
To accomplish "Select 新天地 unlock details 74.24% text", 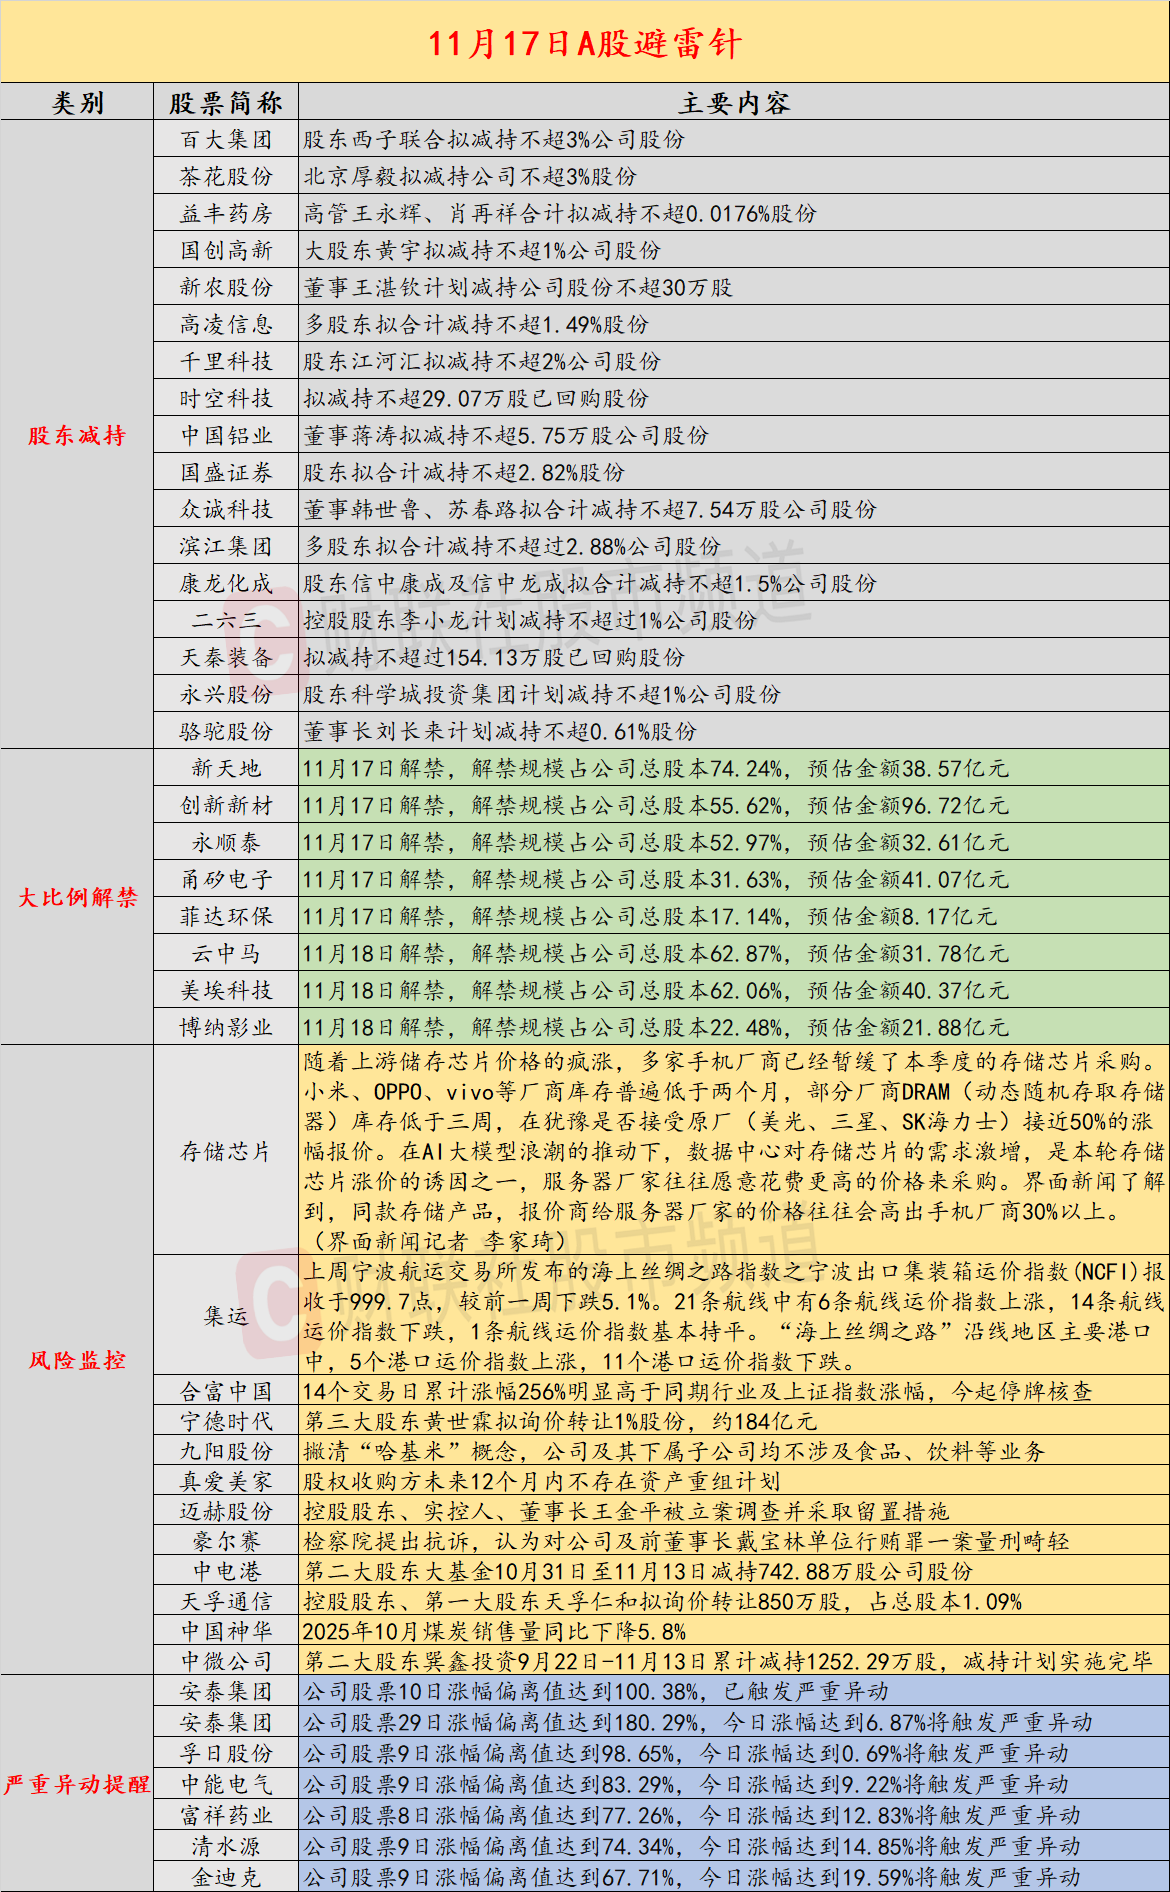I will (x=656, y=769).
